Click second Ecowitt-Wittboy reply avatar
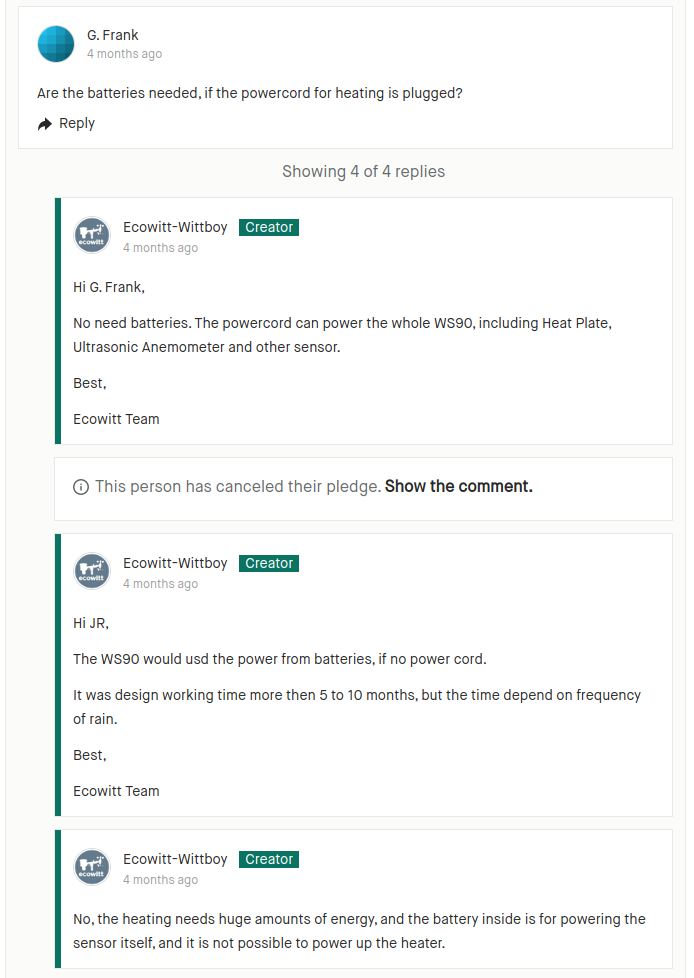694x978 pixels. pyautogui.click(x=92, y=571)
